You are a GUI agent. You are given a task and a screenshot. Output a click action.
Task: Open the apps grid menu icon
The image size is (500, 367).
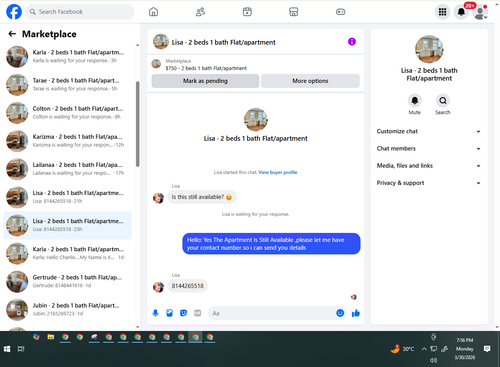pyautogui.click(x=442, y=12)
